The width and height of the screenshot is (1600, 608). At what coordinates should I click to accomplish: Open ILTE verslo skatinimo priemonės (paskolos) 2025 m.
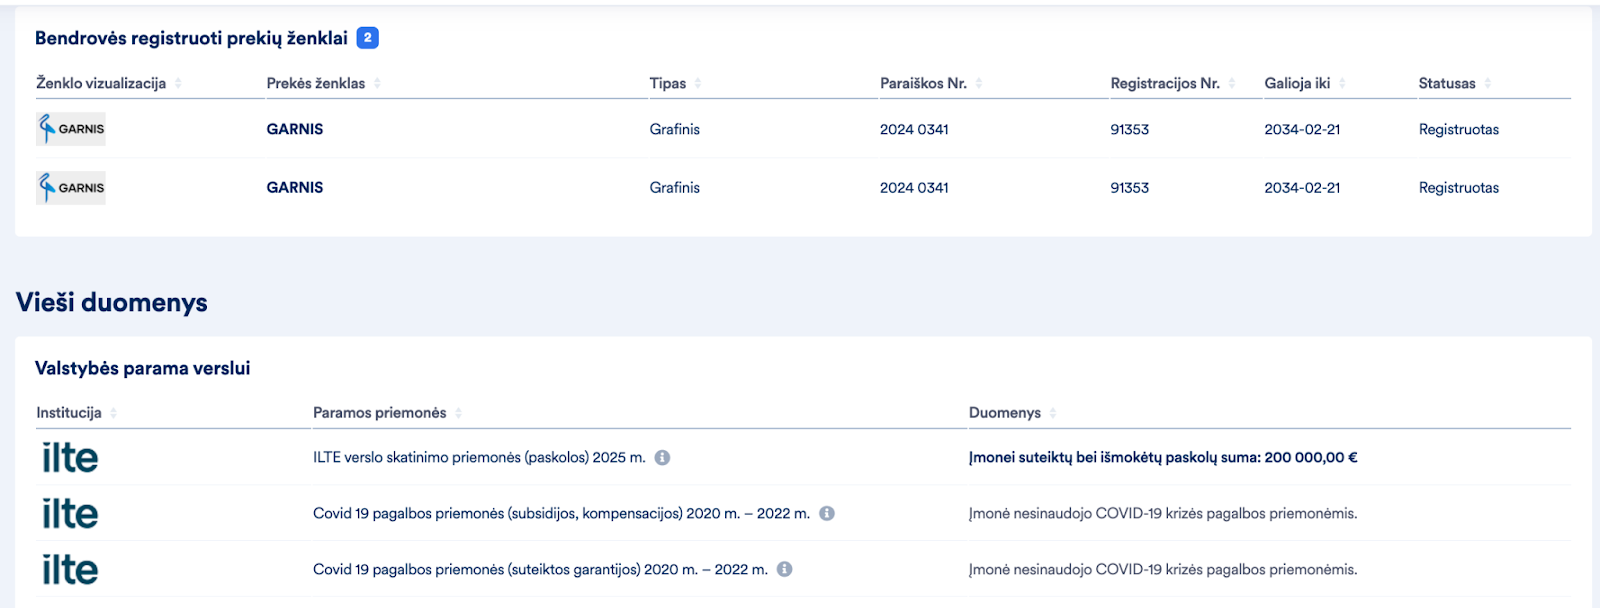[x=479, y=457]
